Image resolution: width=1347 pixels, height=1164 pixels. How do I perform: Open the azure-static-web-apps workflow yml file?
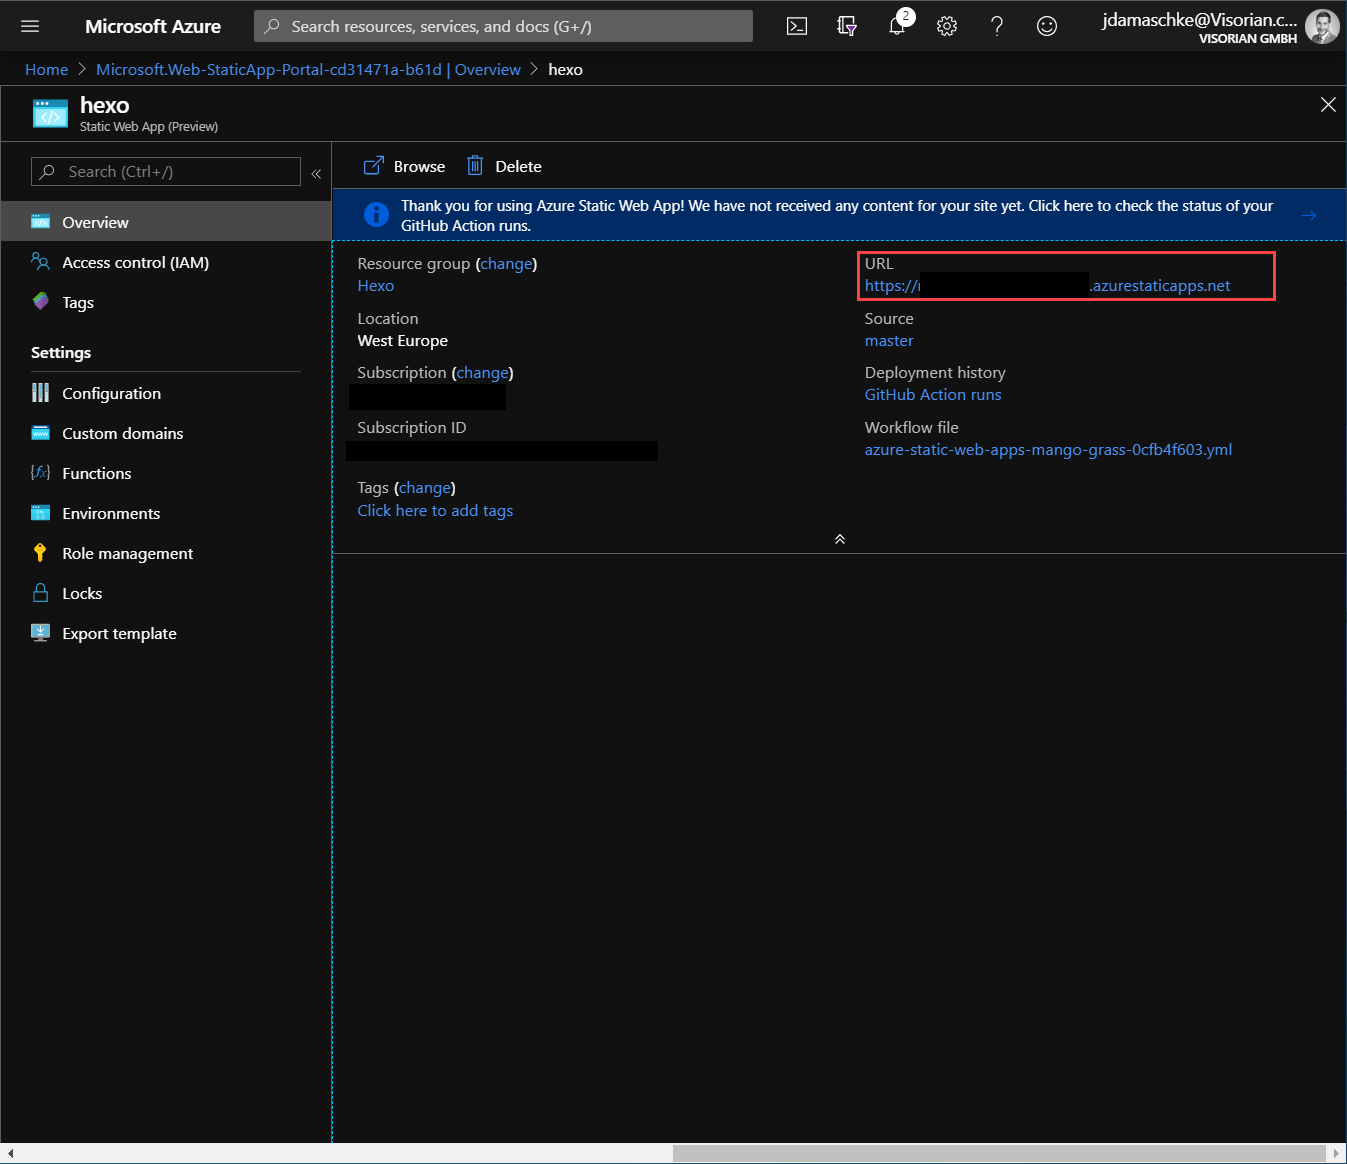[1048, 450]
